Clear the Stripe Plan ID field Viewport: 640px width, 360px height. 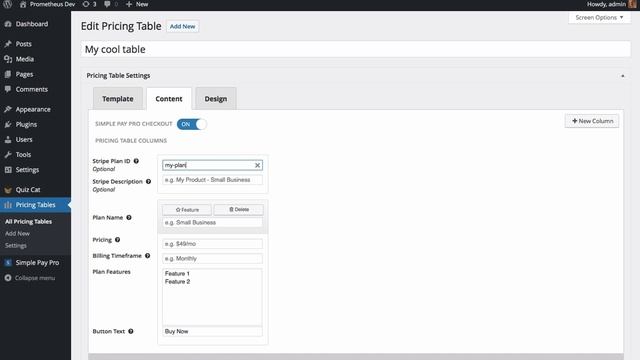coord(258,165)
